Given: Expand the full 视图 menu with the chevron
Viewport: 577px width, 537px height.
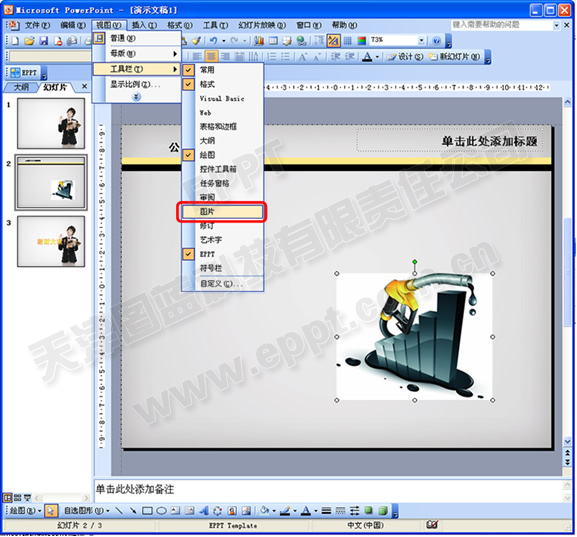Looking at the screenshot, I should pyautogui.click(x=136, y=97).
